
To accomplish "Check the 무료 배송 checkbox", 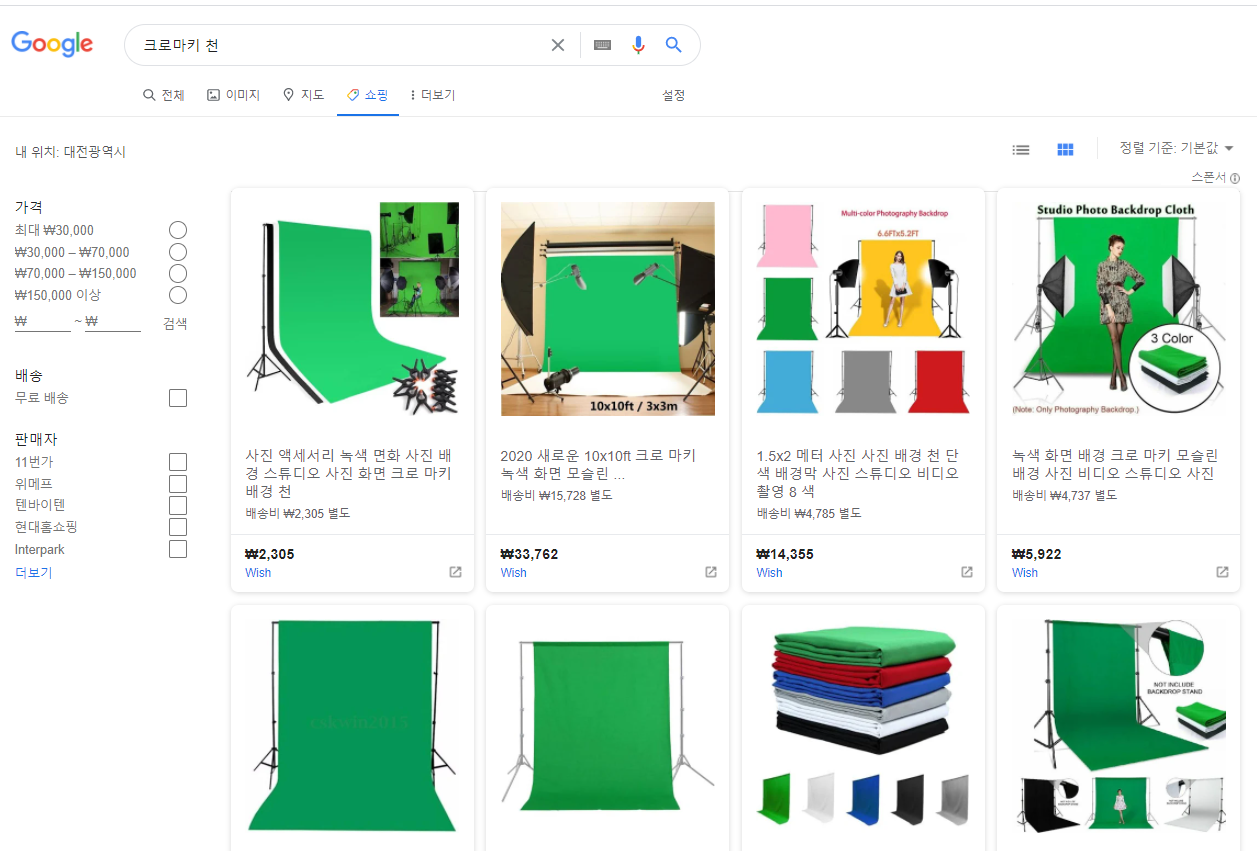I will [x=178, y=398].
